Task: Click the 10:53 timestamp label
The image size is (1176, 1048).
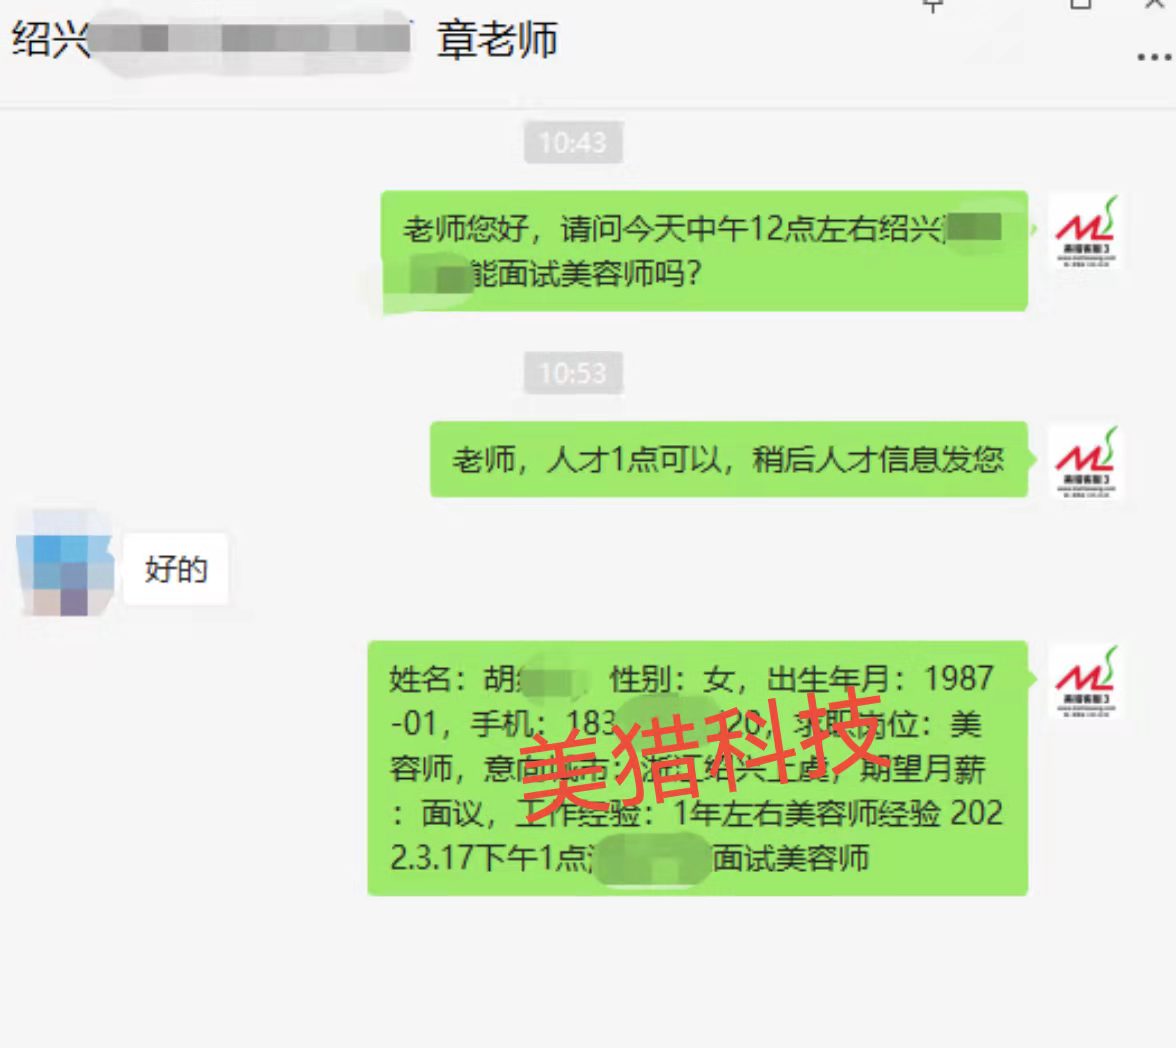Action: click(573, 372)
